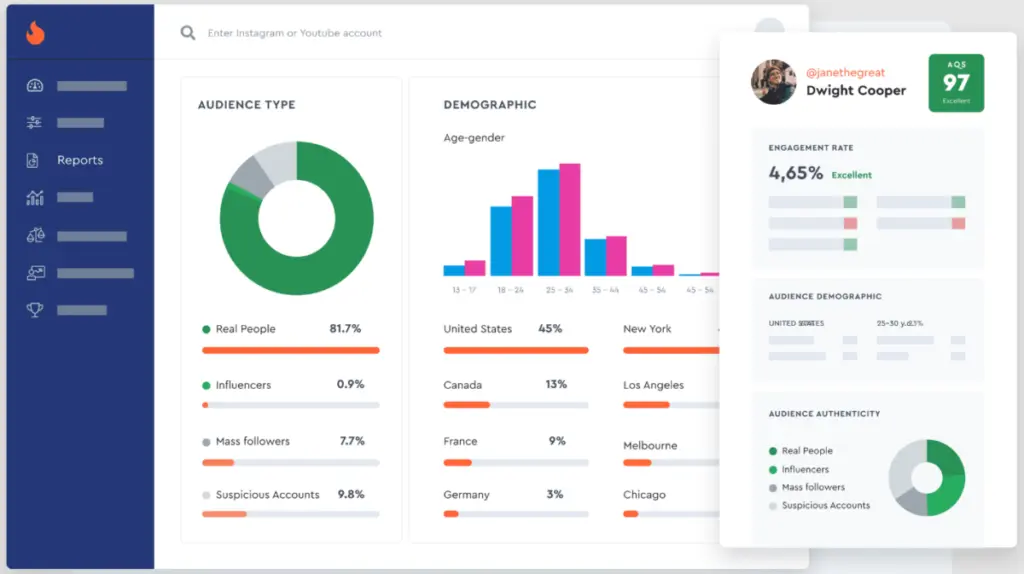Screen dimensions: 1024x574
Task: Click the AQS 97 score badge
Action: click(x=956, y=83)
